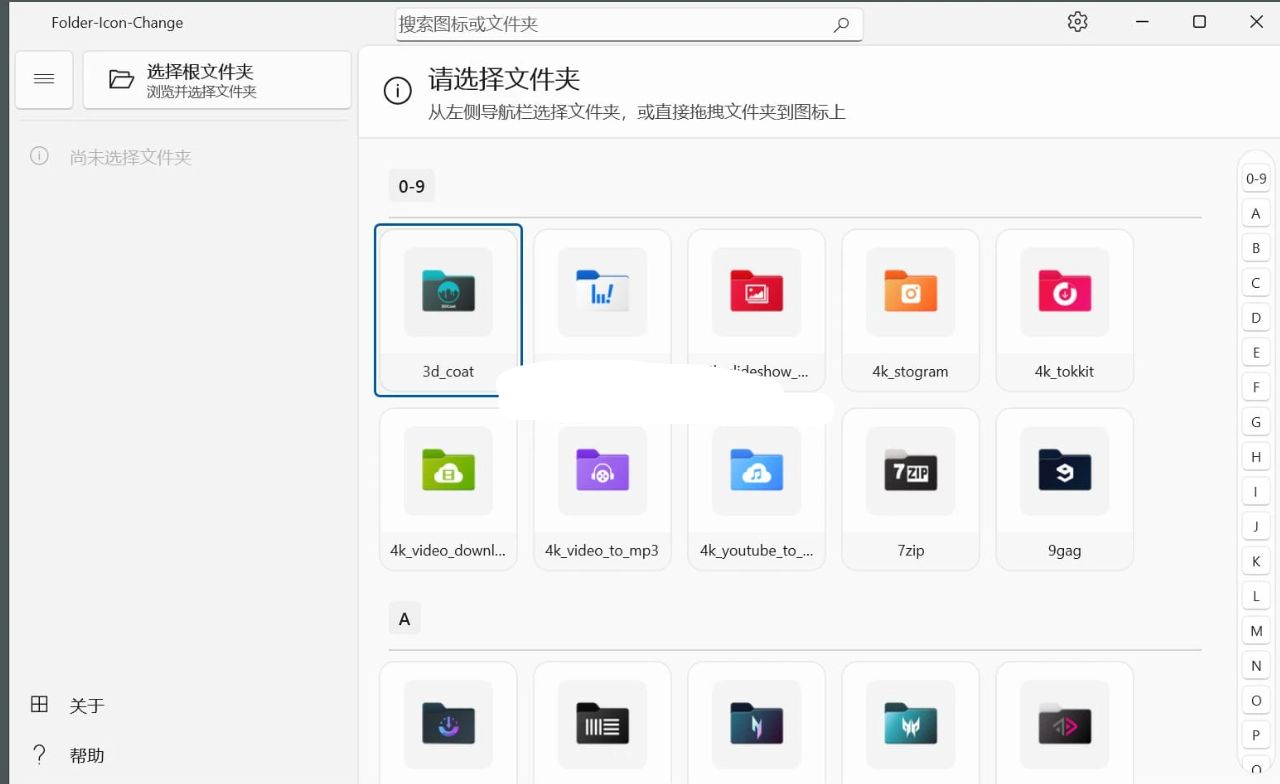Select the 7zip folder icon
Screen dimensions: 1280x784
pos(910,472)
